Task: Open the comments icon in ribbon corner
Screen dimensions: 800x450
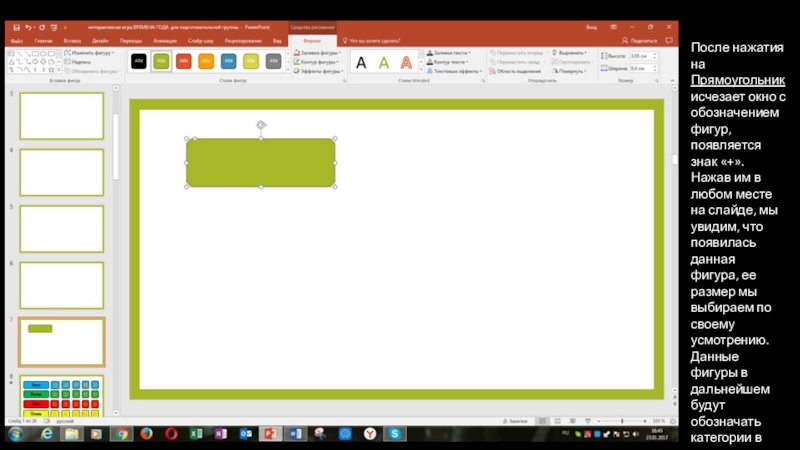Action: coord(669,41)
